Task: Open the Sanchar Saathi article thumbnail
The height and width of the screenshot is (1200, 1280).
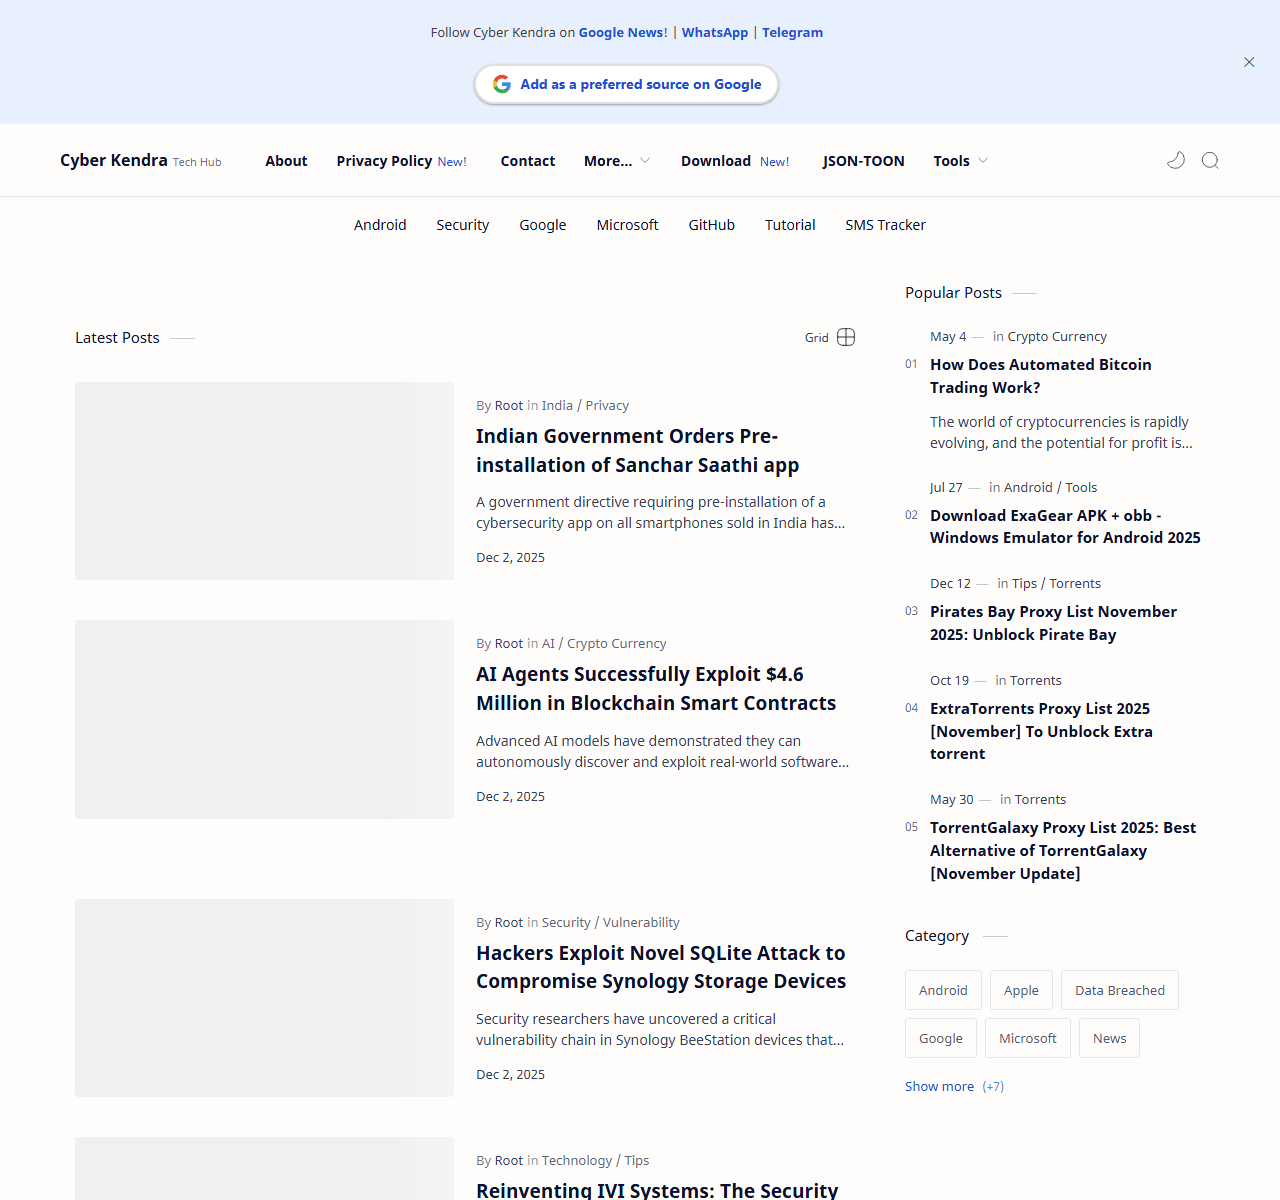Action: [x=264, y=481]
